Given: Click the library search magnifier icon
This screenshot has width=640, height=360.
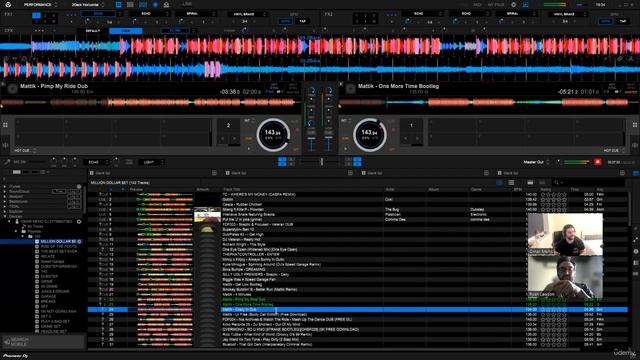Looking at the screenshot, I should [557, 182].
